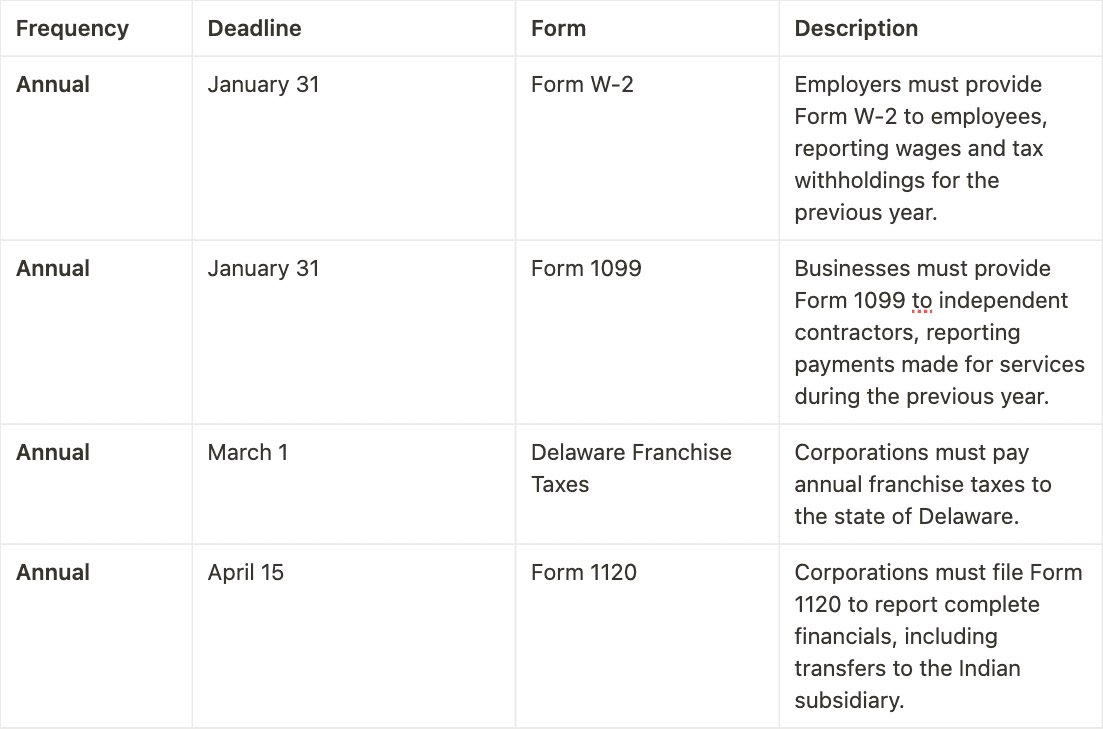This screenshot has height=729, width=1103.
Task: Click the March 1 deadline cell
Action: [x=247, y=453]
